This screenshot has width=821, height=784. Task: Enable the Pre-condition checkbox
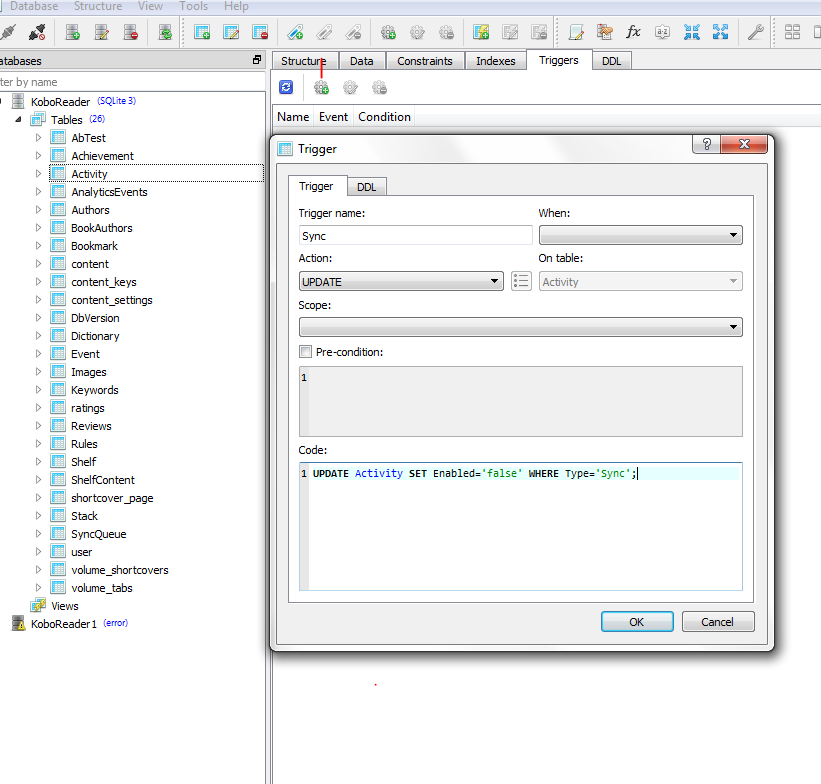click(306, 352)
